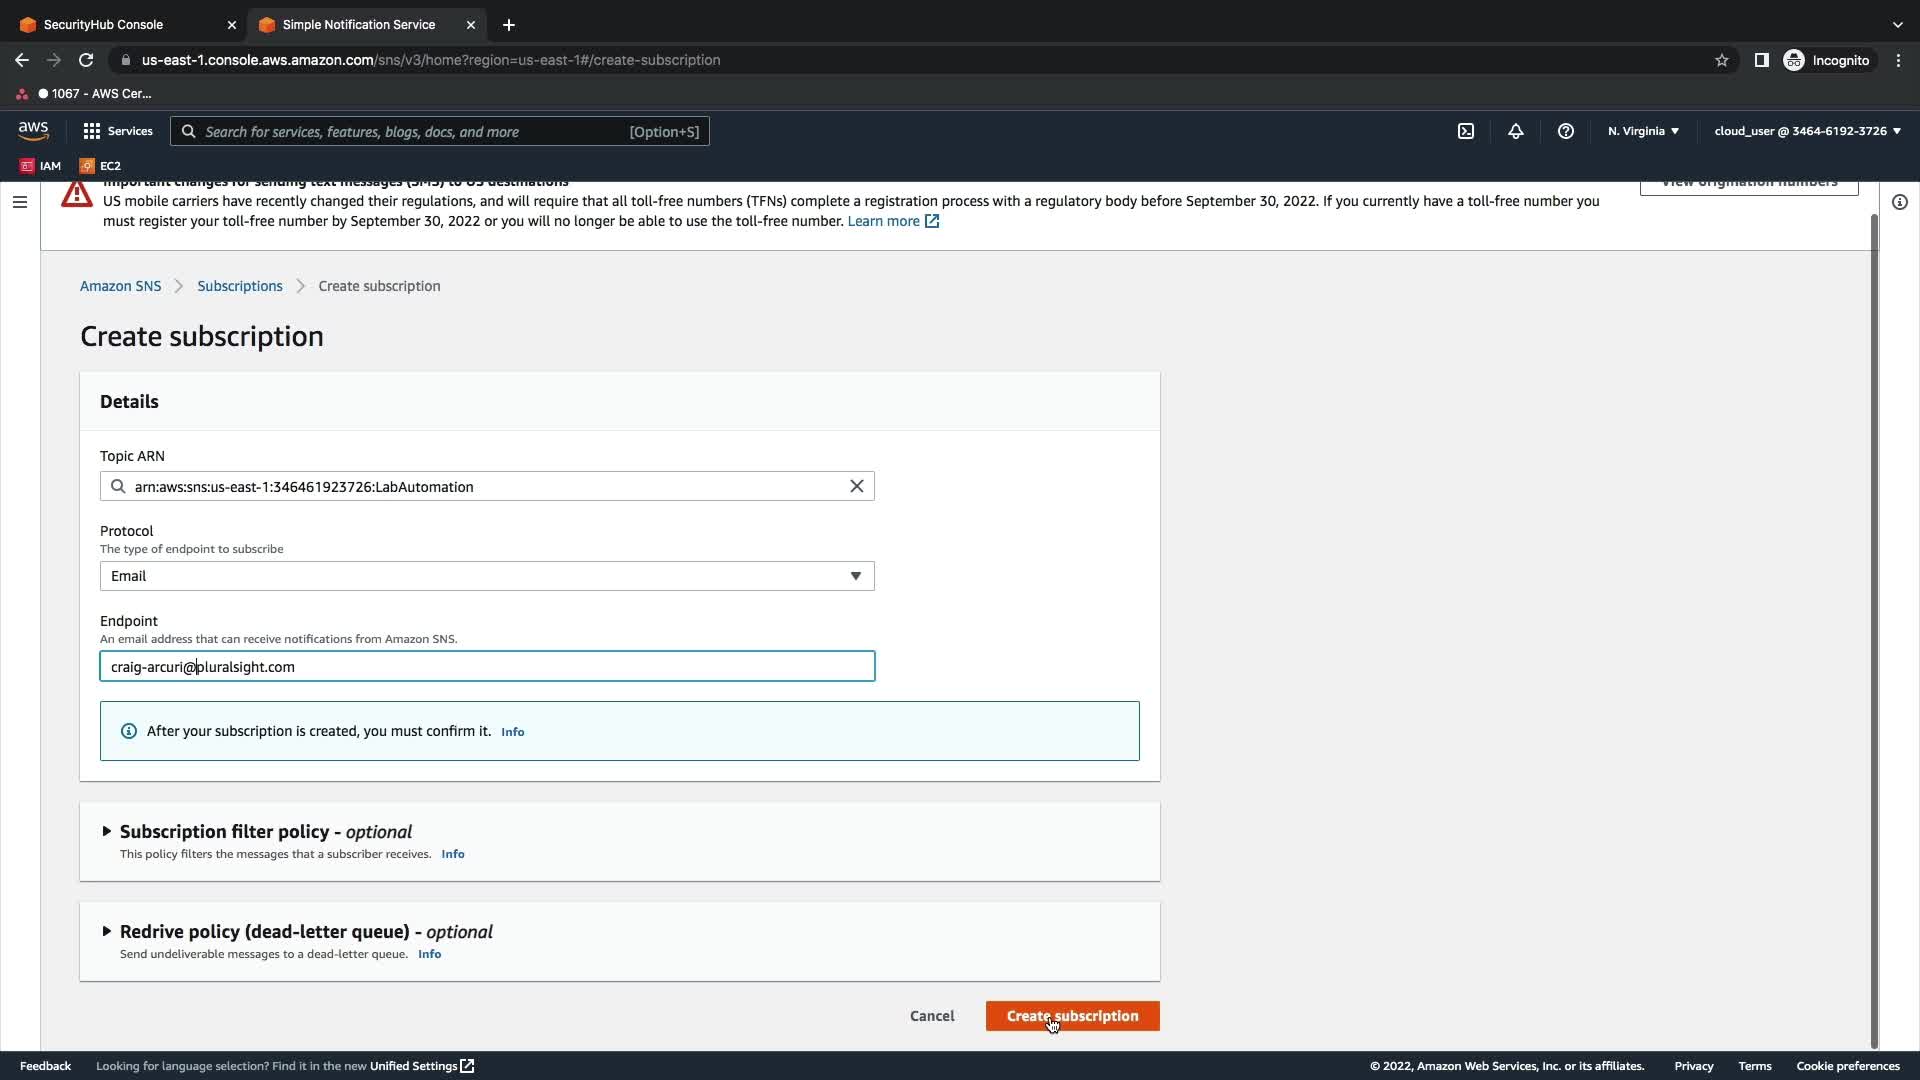
Task: Bookmark this page with star icon
Action: [1722, 60]
